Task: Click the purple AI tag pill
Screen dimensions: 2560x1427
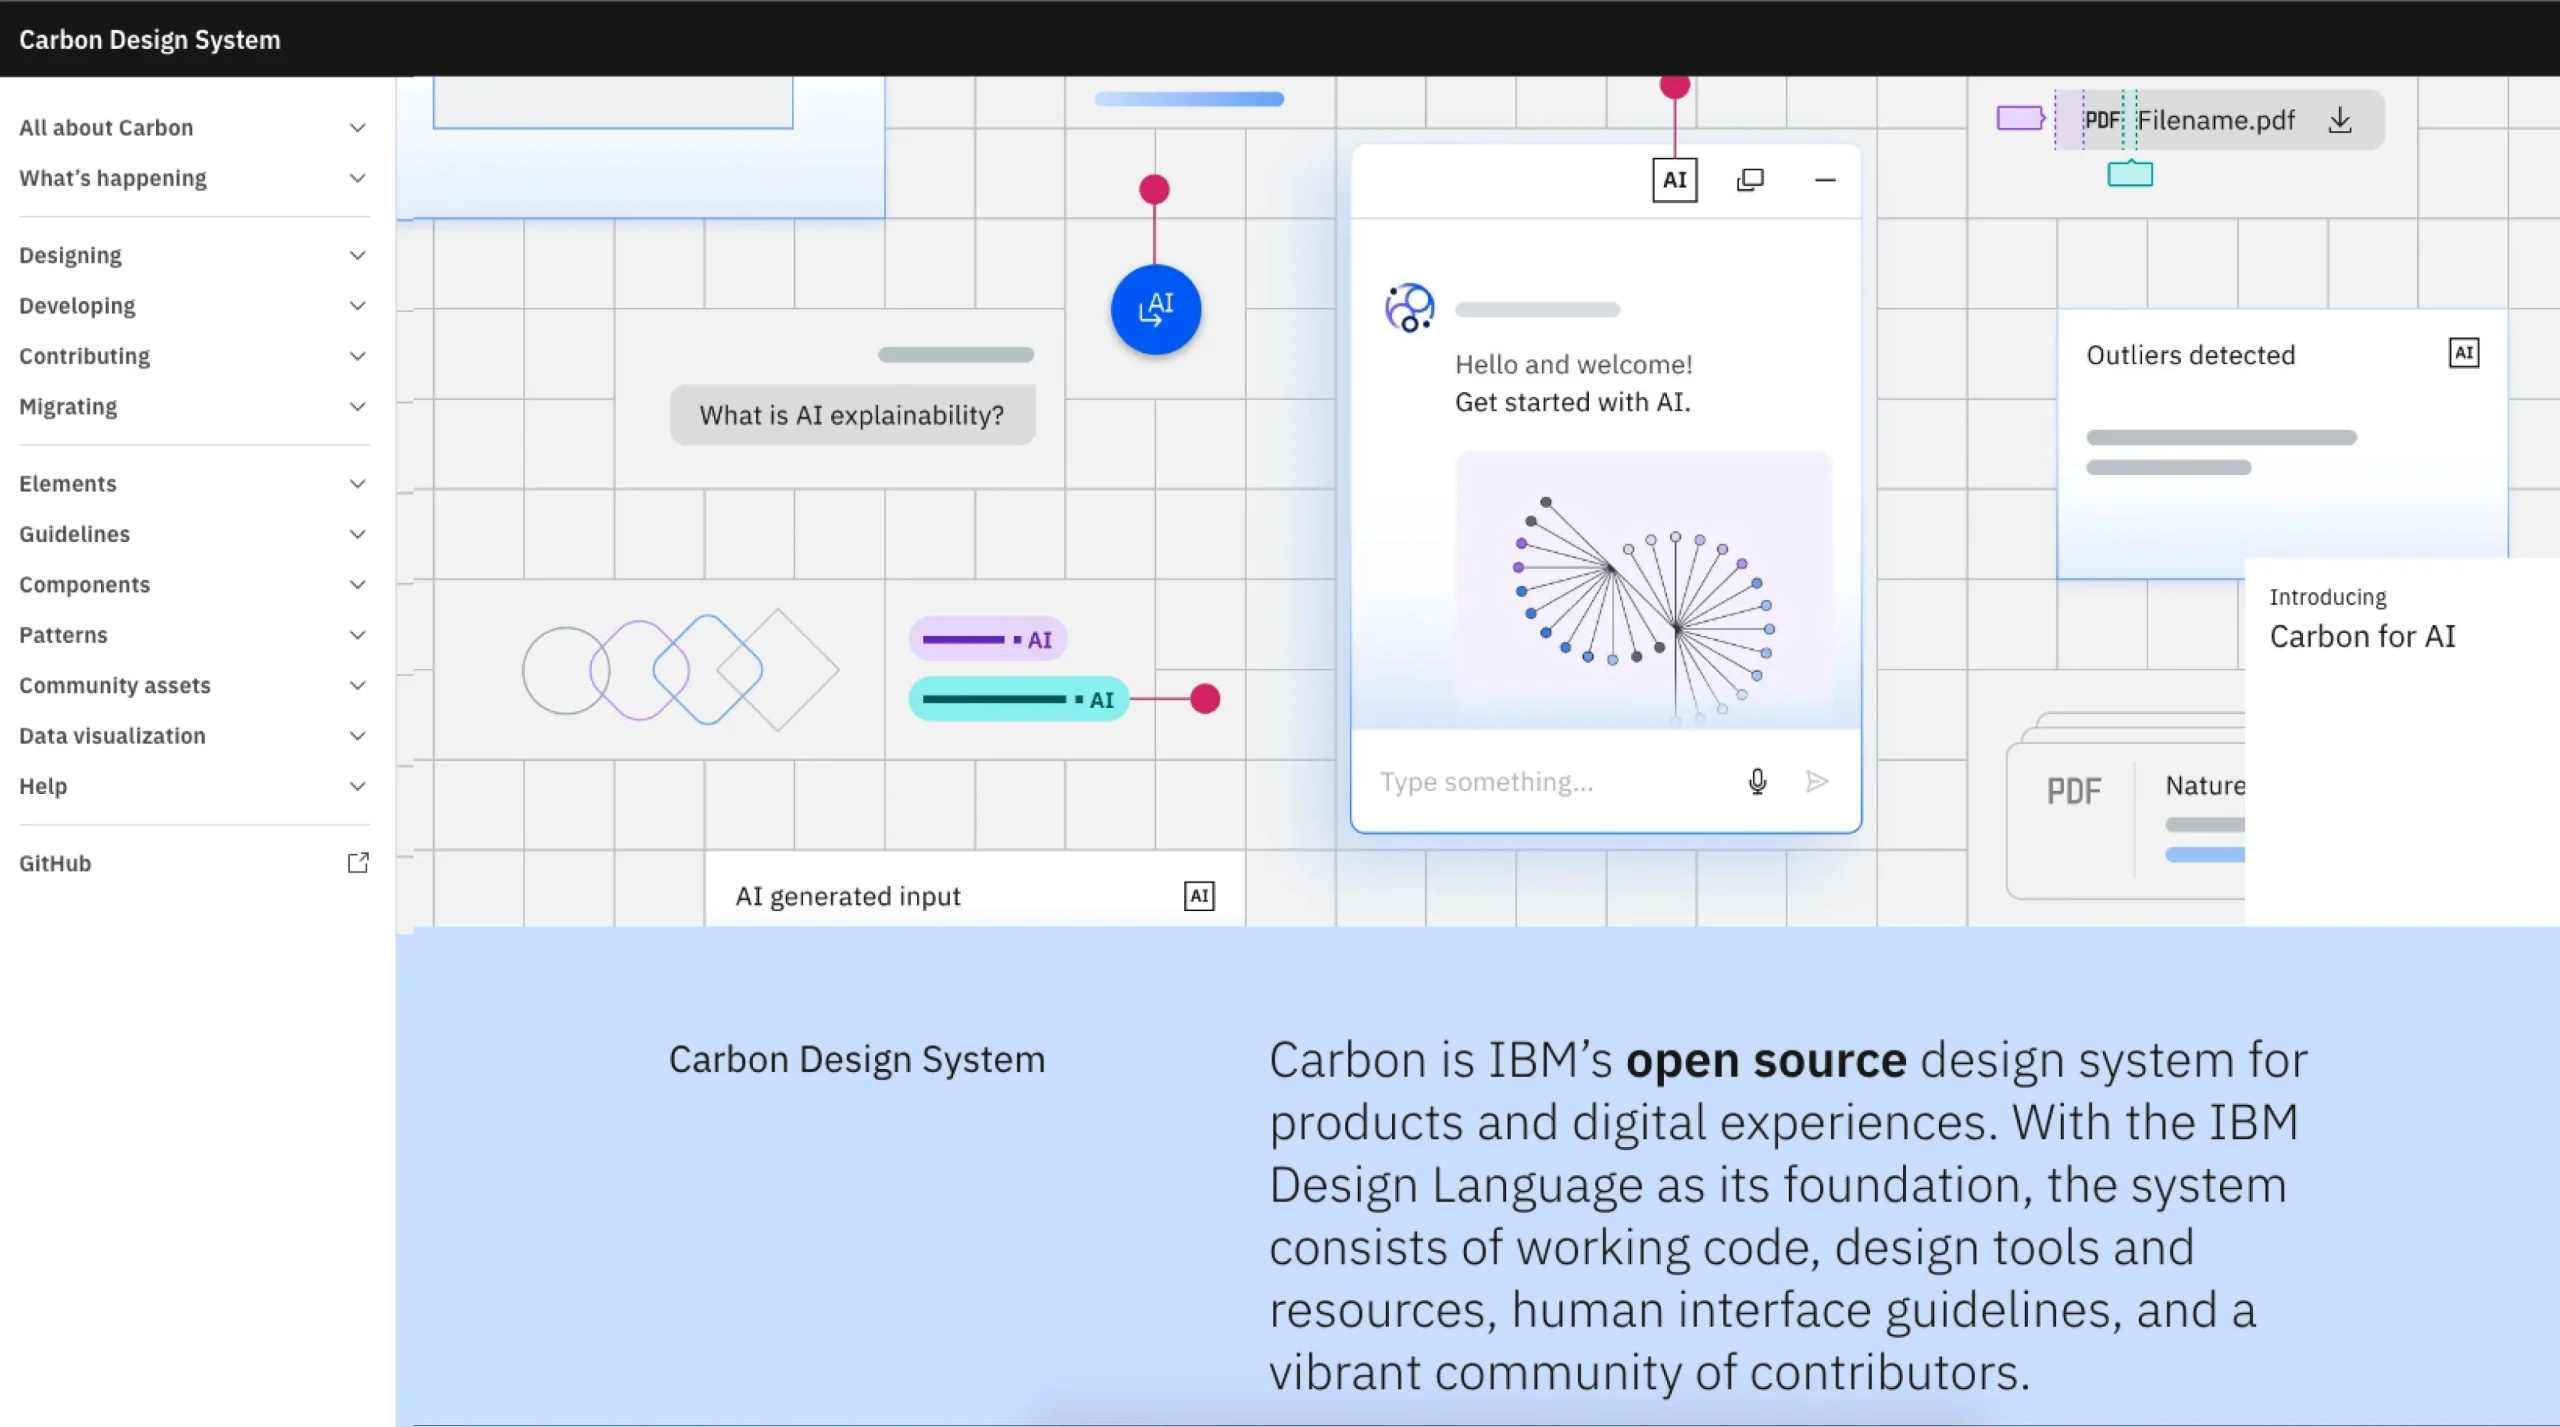Action: pos(987,639)
